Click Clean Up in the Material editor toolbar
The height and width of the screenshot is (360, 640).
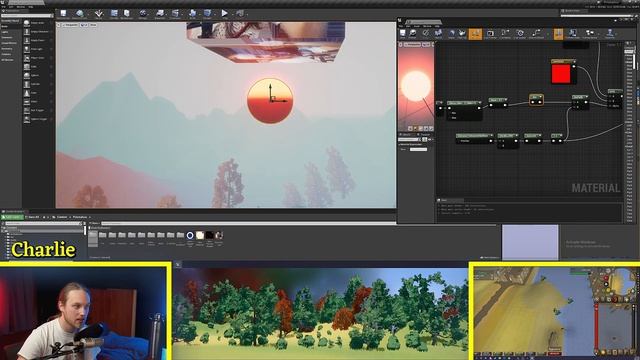462,34
